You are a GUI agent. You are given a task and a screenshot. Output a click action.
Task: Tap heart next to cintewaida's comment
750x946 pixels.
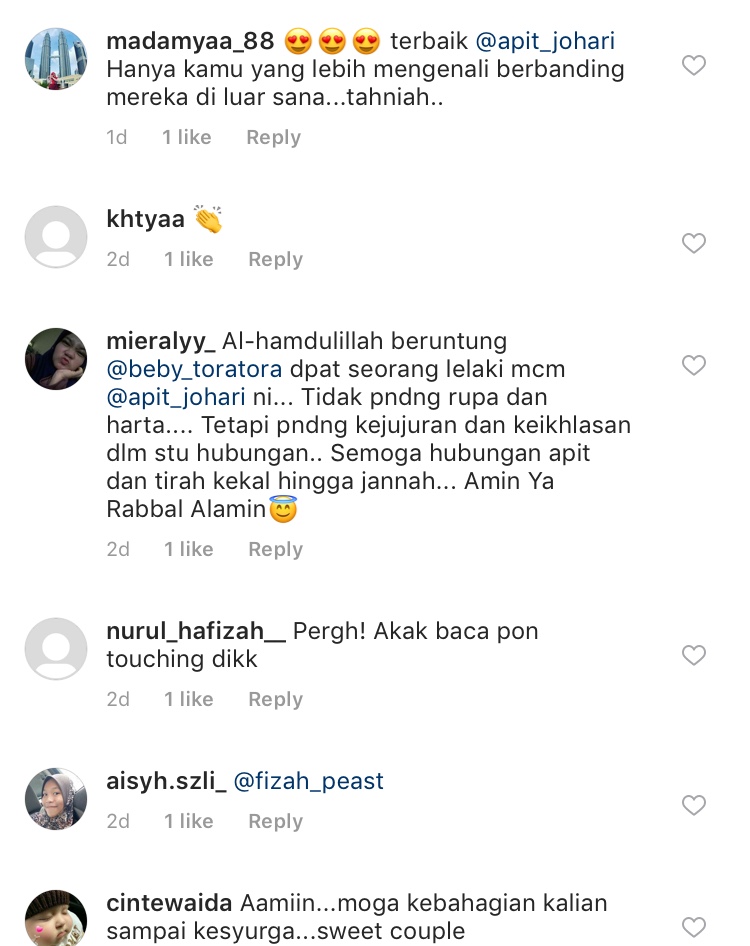tap(693, 927)
